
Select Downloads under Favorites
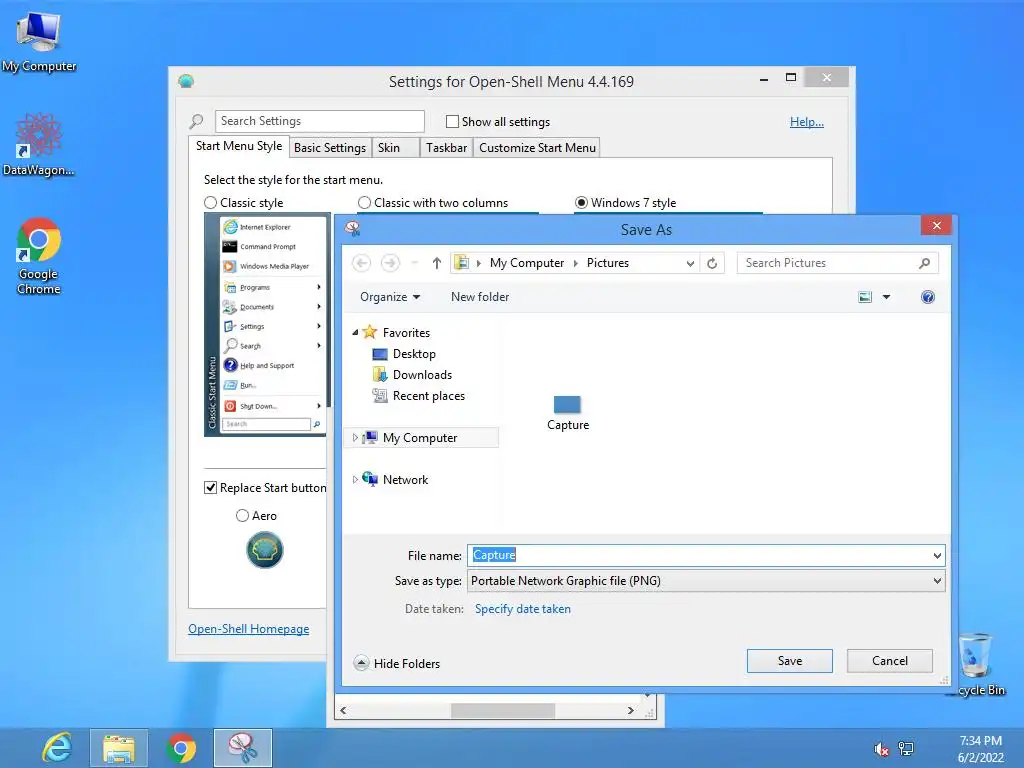422,375
